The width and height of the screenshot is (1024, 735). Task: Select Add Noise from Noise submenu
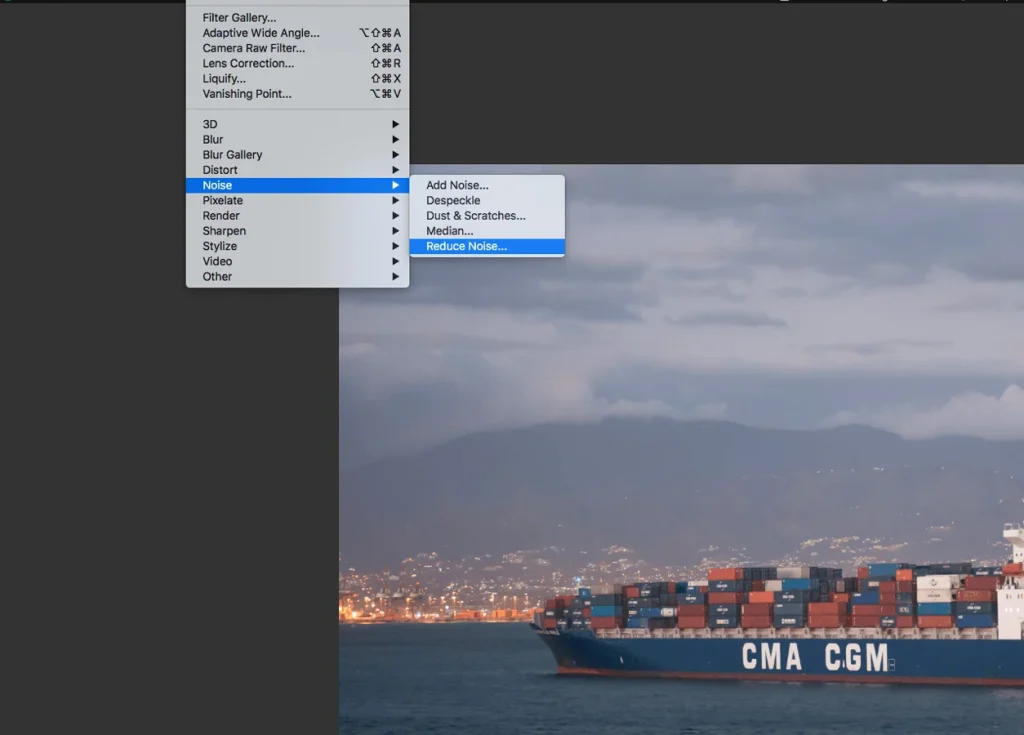click(x=487, y=186)
